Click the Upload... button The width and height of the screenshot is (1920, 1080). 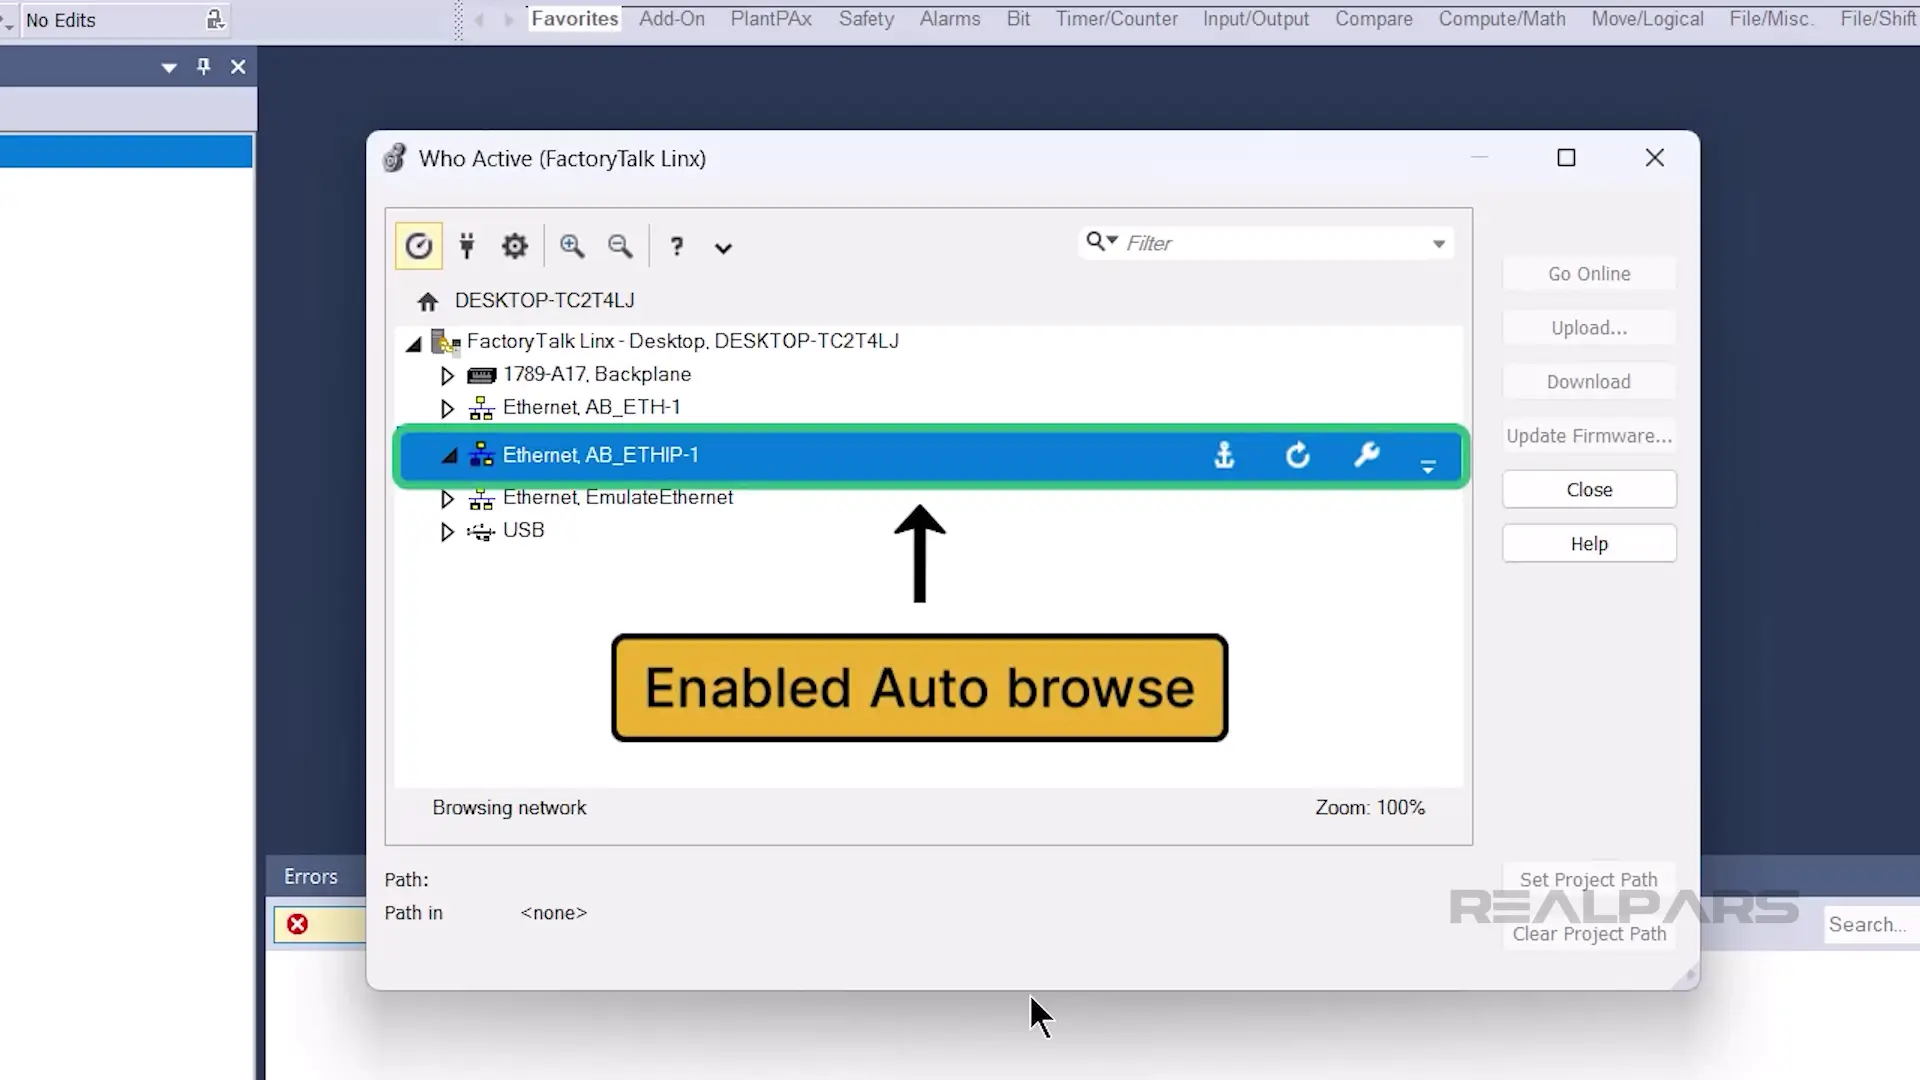pos(1589,328)
